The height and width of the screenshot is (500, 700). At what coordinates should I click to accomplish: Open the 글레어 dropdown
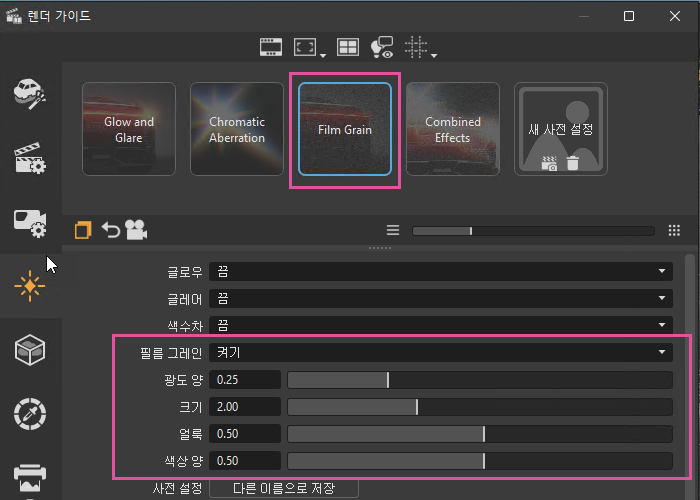pyautogui.click(x=441, y=298)
